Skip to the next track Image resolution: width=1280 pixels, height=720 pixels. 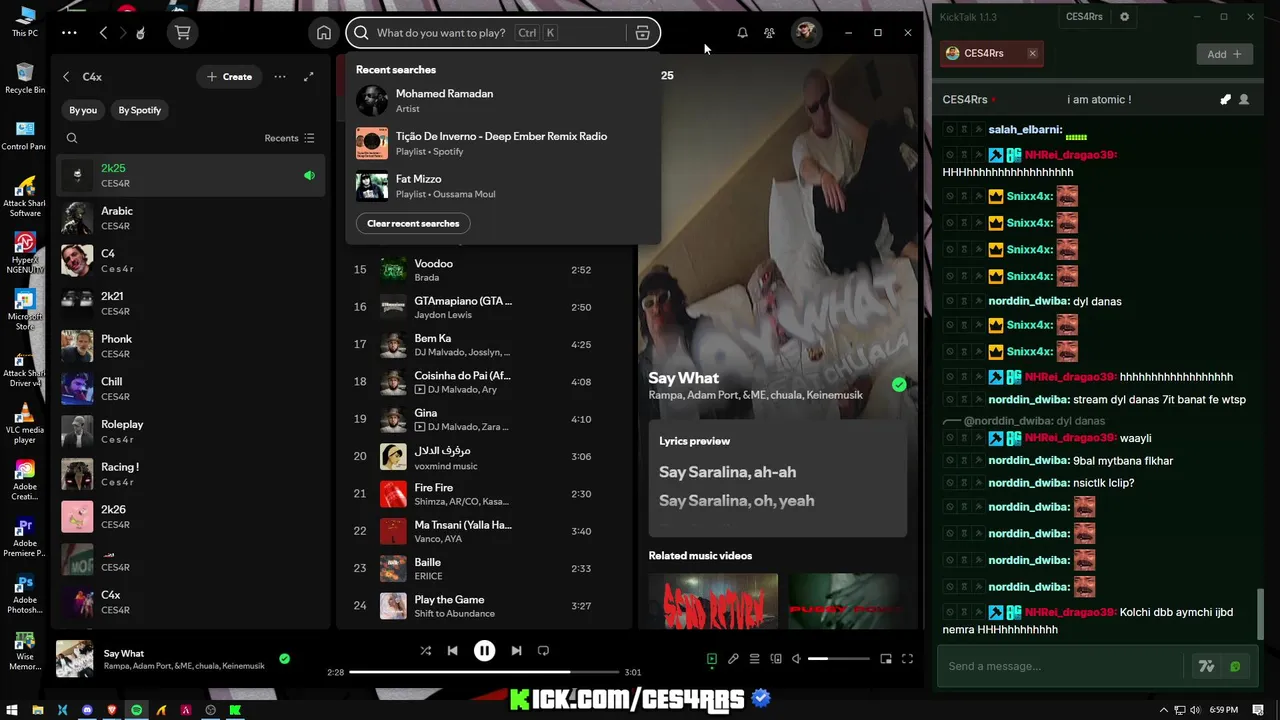click(516, 651)
